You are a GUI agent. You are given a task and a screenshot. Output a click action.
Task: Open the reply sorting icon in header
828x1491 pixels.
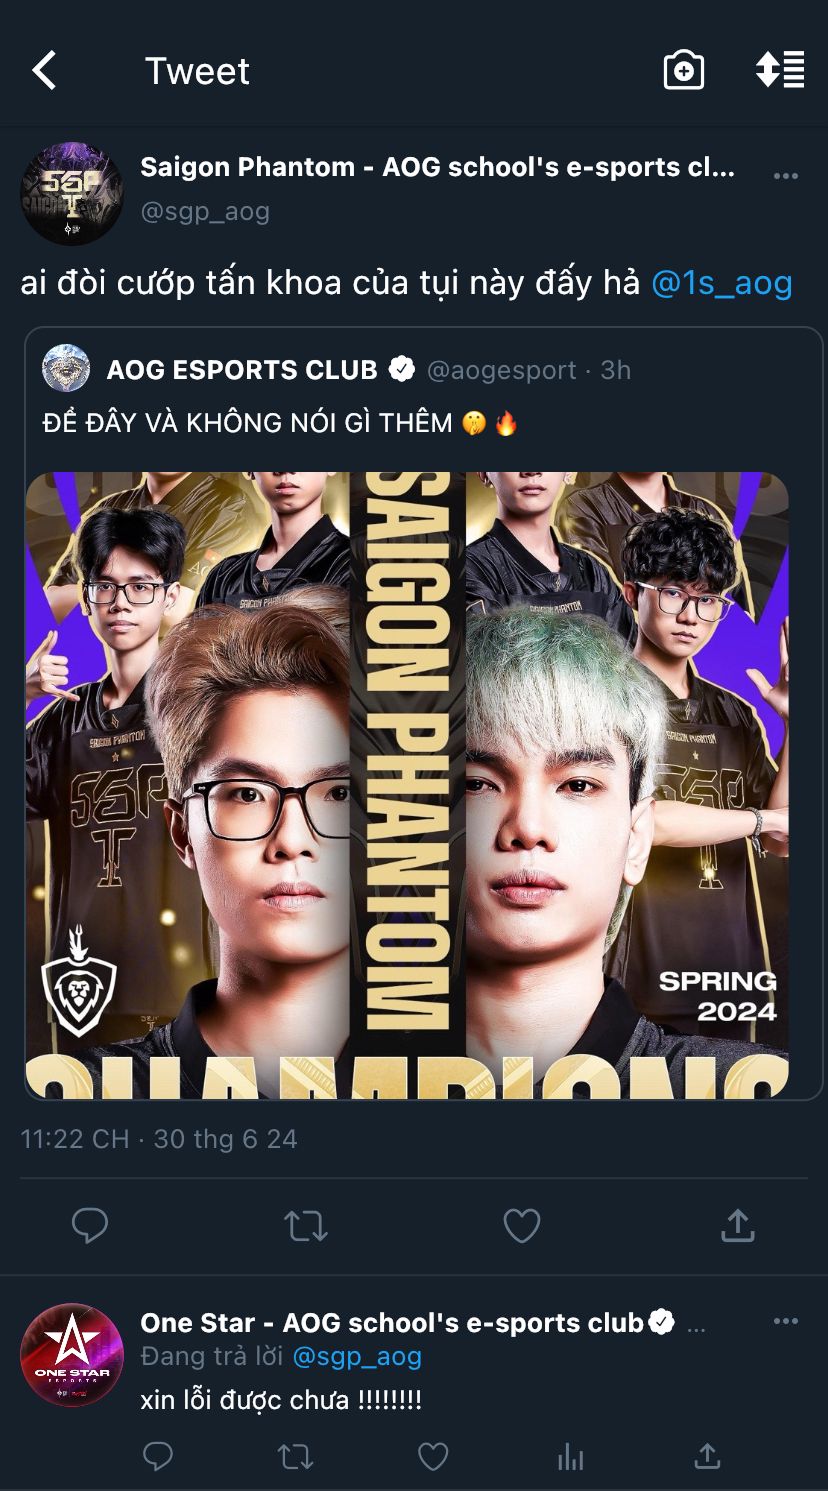point(780,70)
